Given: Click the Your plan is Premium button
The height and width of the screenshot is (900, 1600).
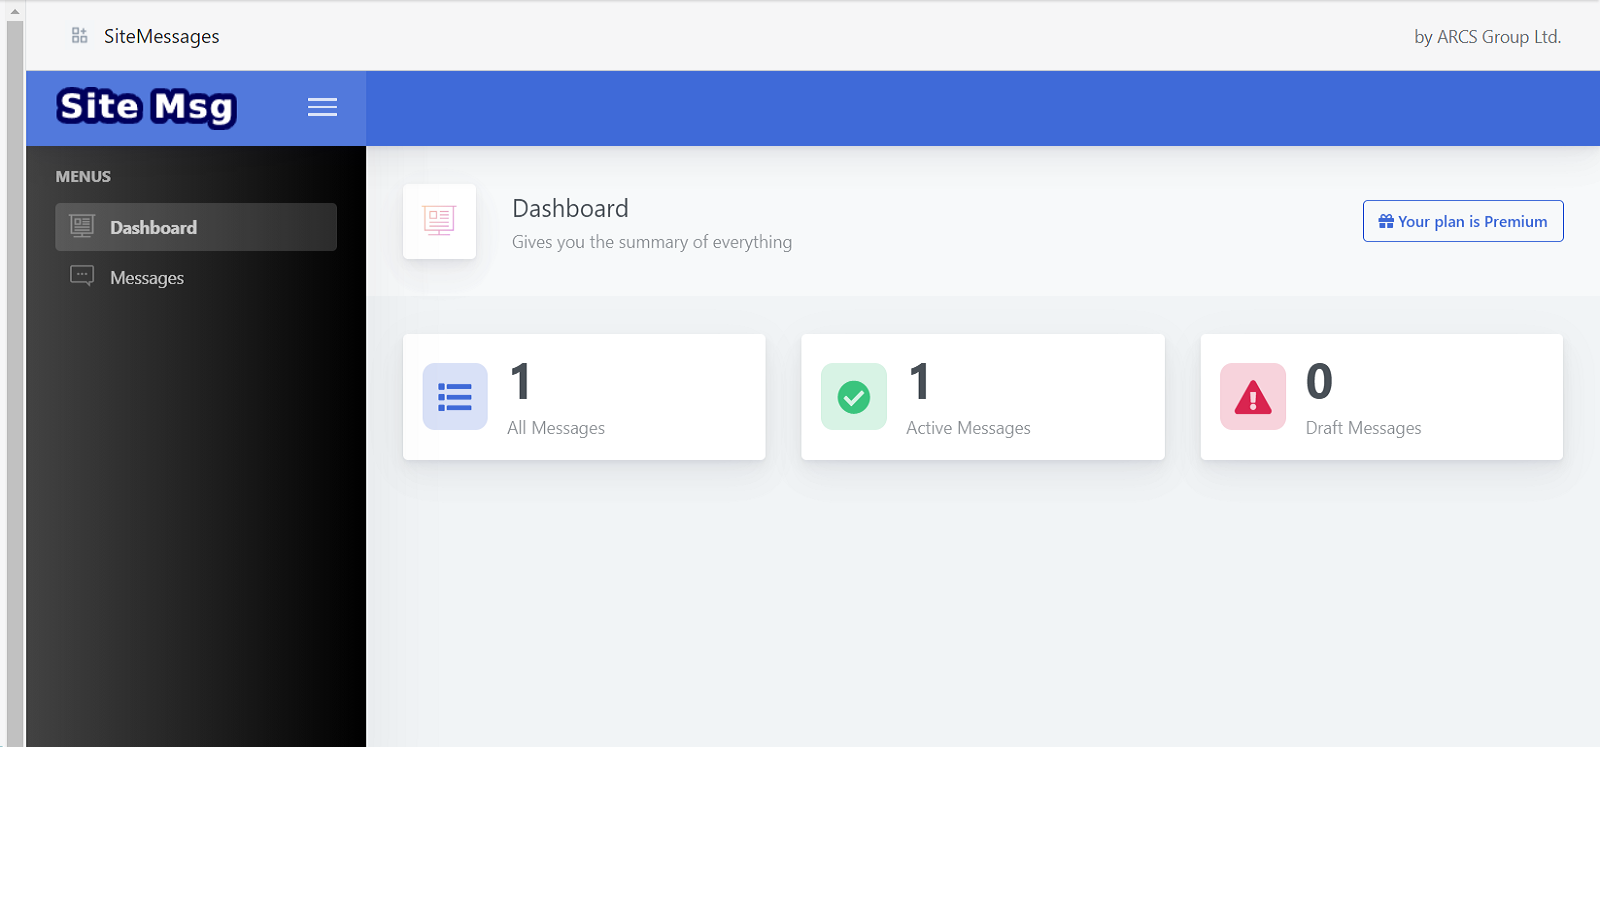Looking at the screenshot, I should [1462, 221].
